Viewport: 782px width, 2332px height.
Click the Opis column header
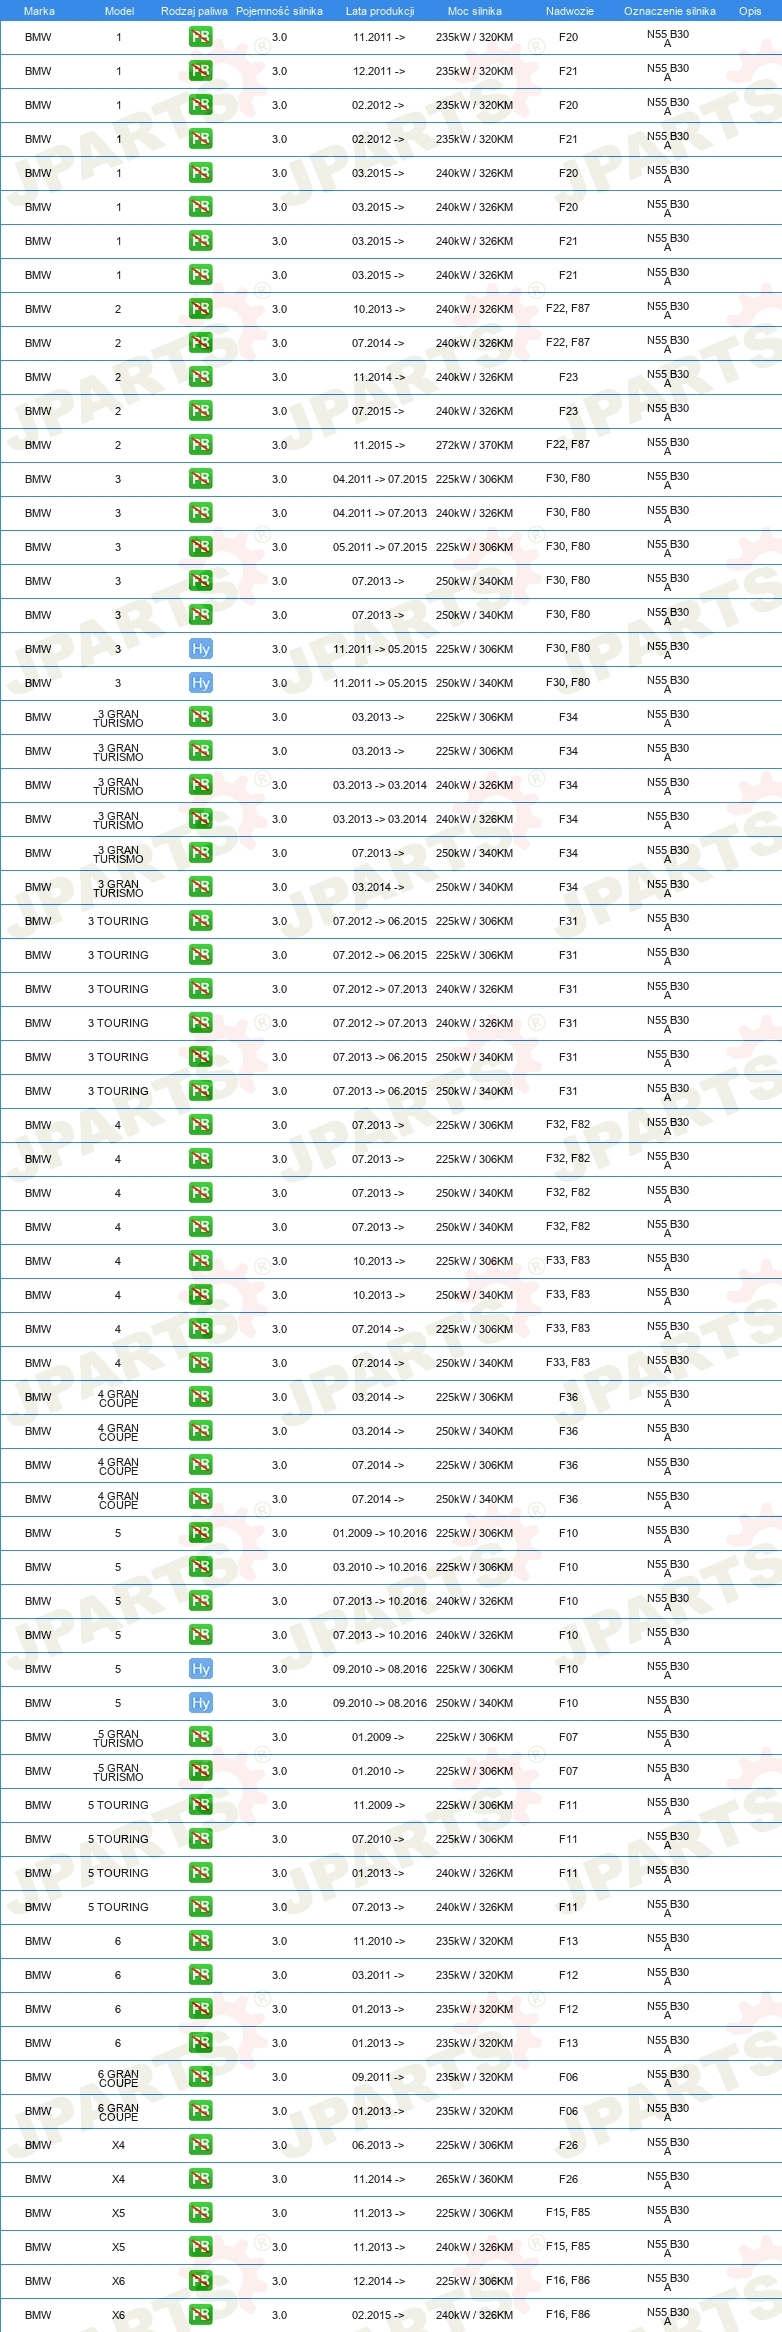point(750,11)
